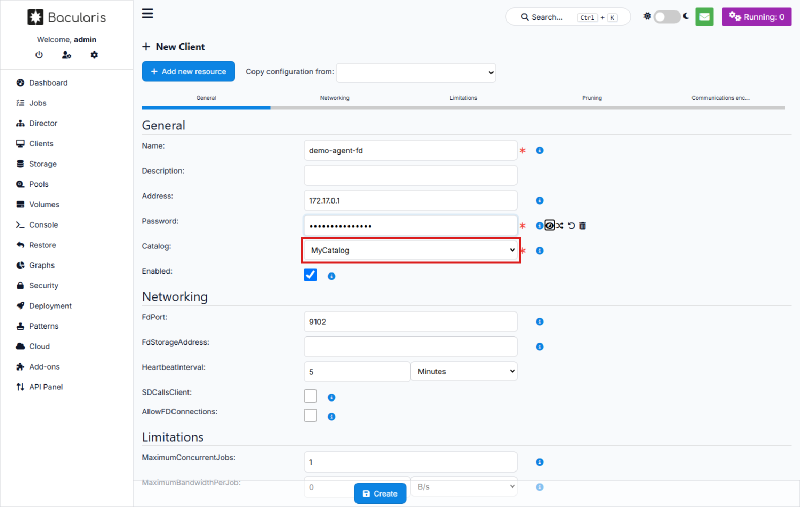The image size is (800, 507).
Task: Click the empty Description field
Action: pos(411,175)
